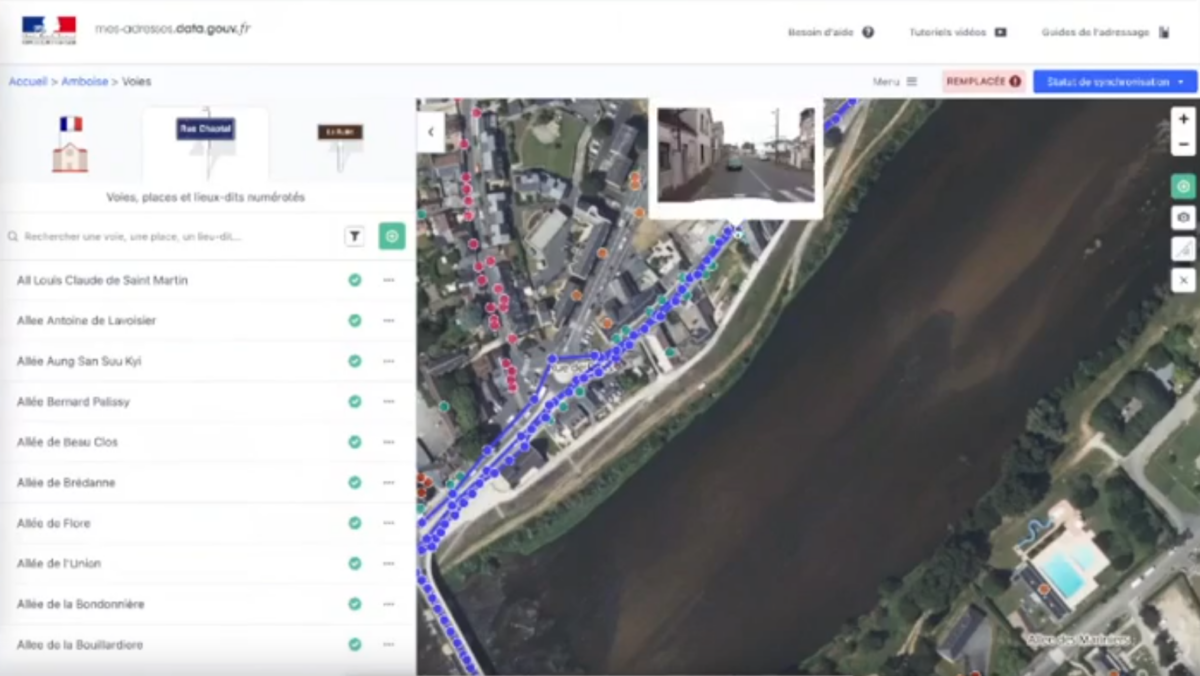Viewport: 1200px width, 676px height.
Task: Click the street view photo thumbnail
Action: [735, 155]
